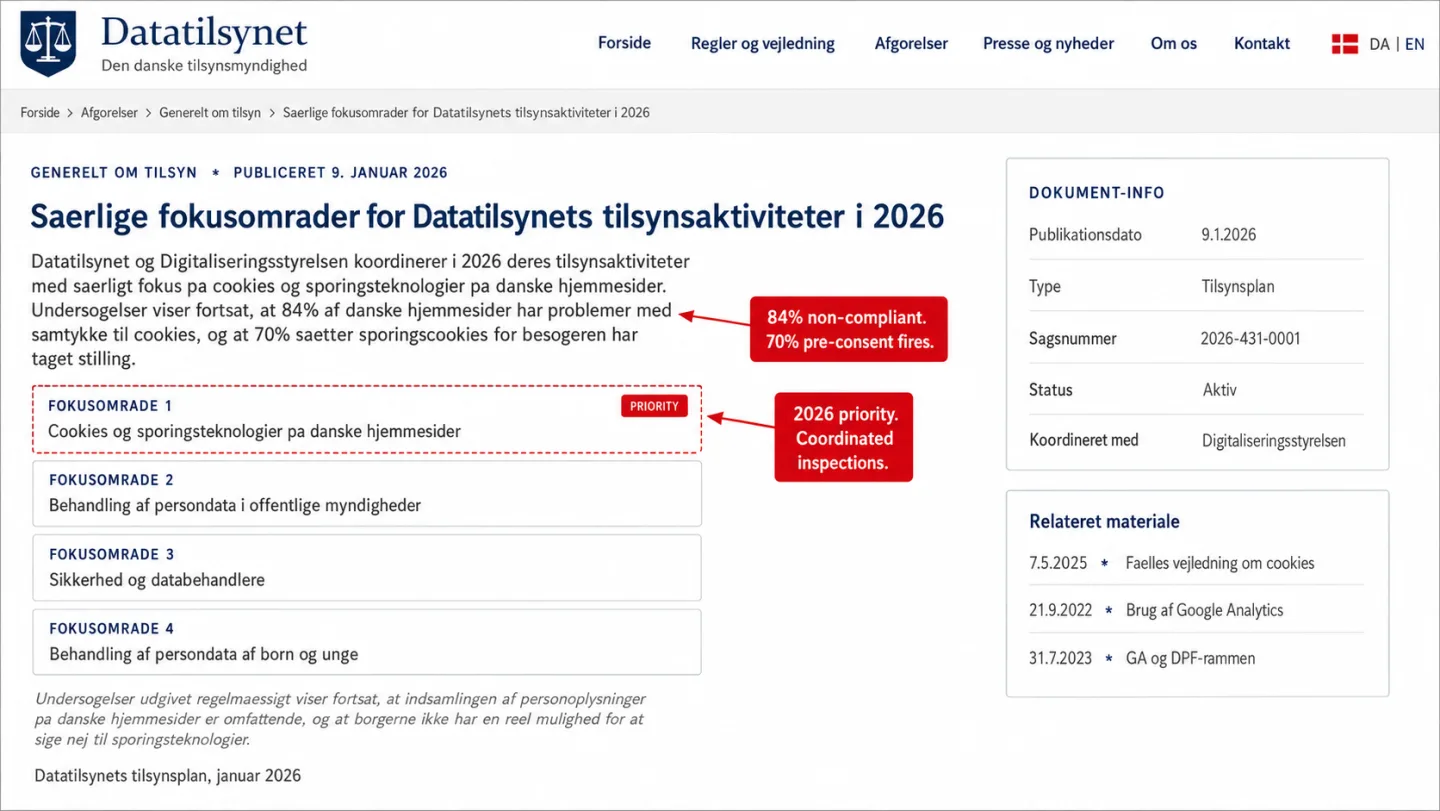Click the Generelt om tilsyn breadcrumb
1440x811 pixels.
(210, 113)
